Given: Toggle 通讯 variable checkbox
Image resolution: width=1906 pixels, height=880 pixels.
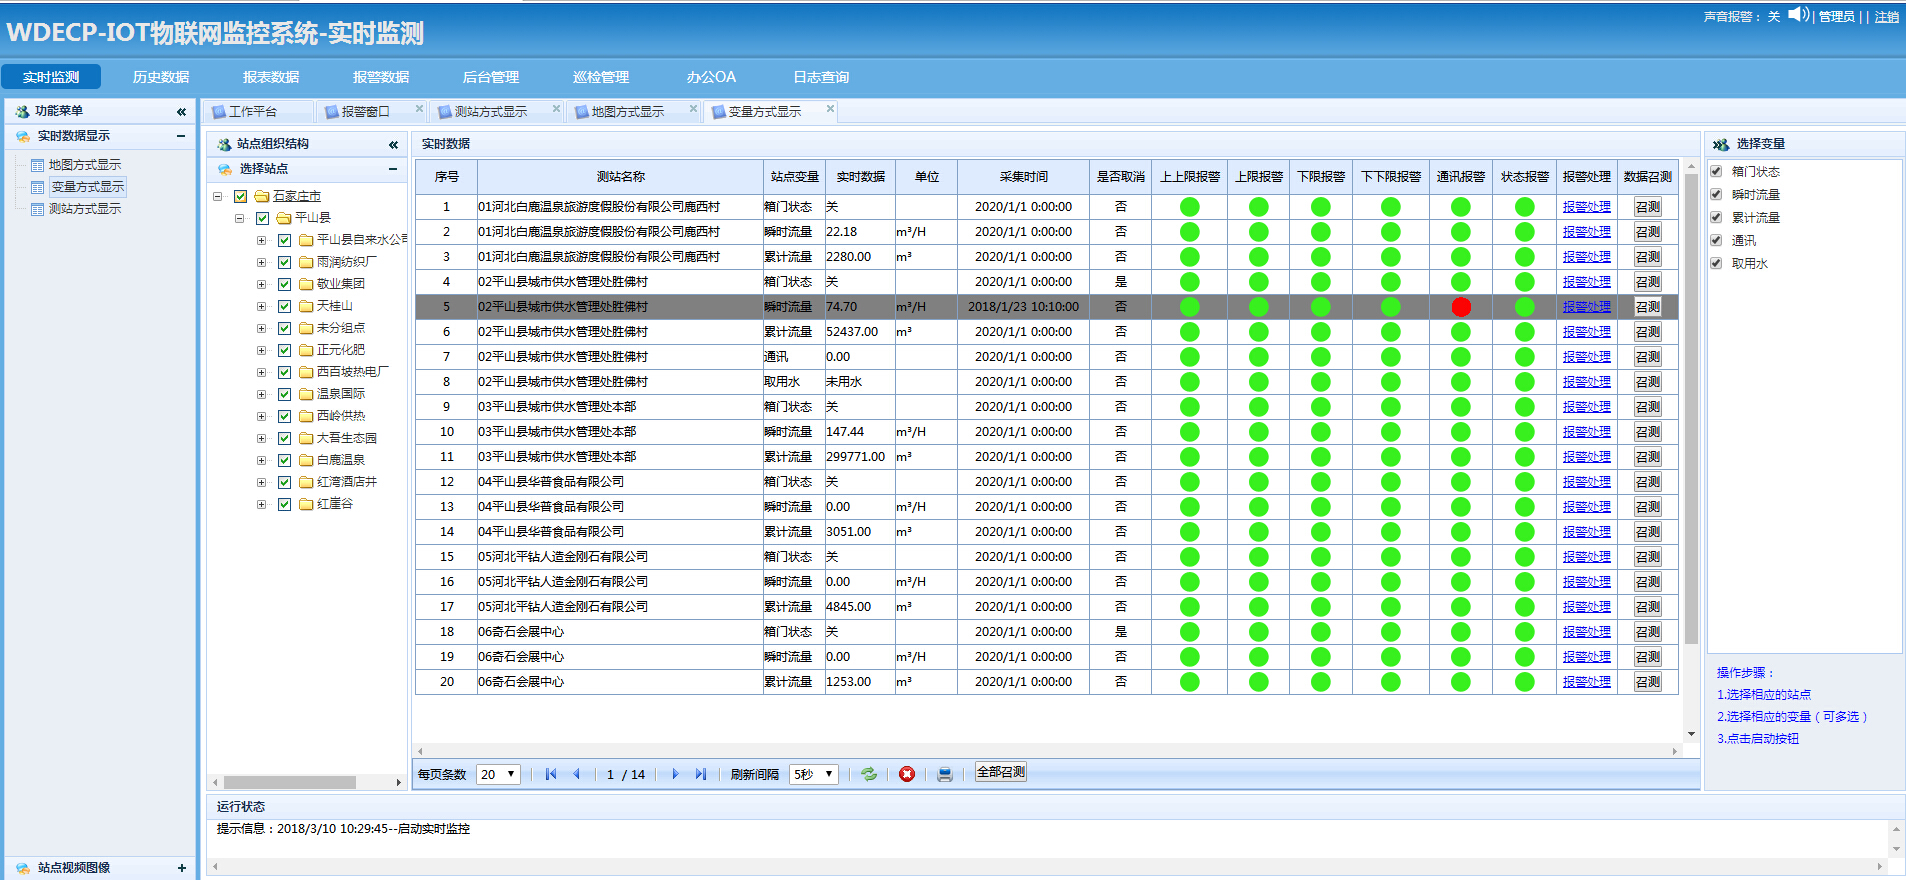Looking at the screenshot, I should pos(1716,240).
